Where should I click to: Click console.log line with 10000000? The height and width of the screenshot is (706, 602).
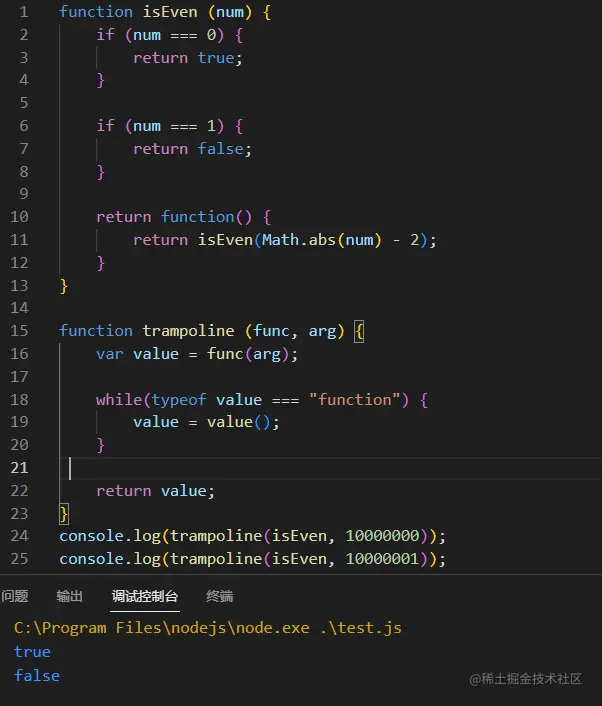pyautogui.click(x=252, y=535)
